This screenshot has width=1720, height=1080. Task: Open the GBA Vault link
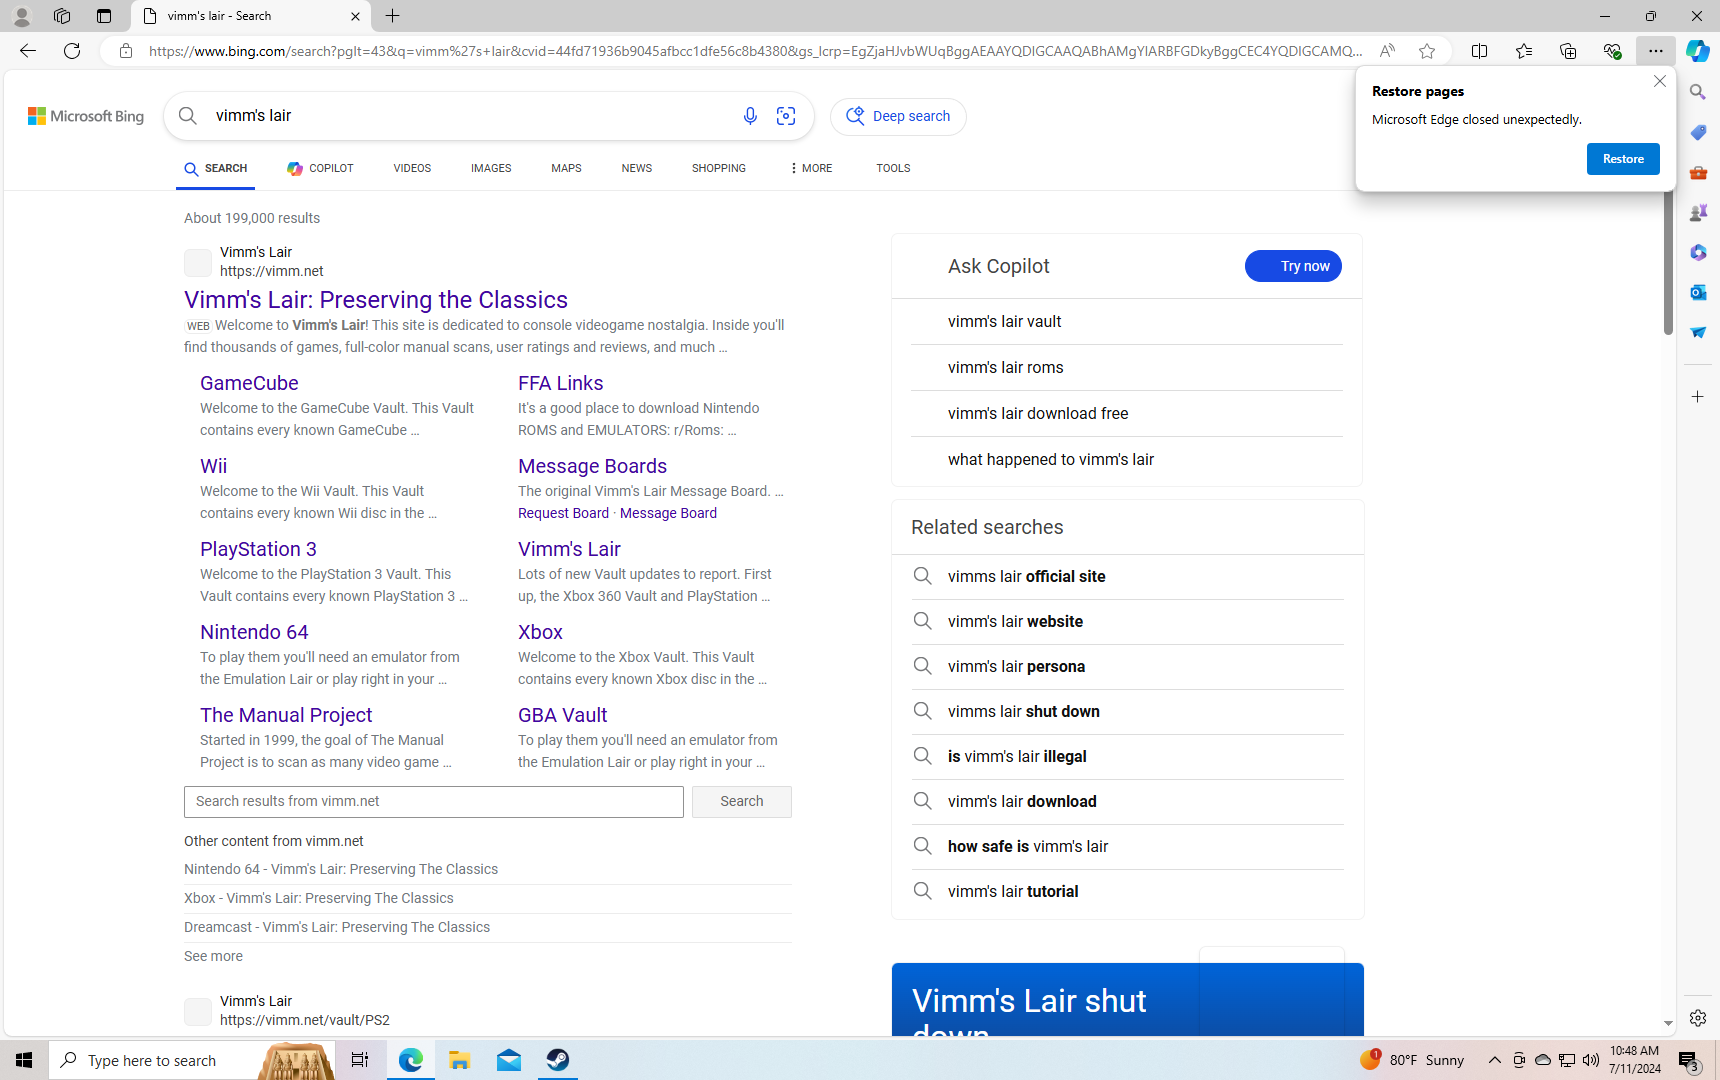point(563,715)
